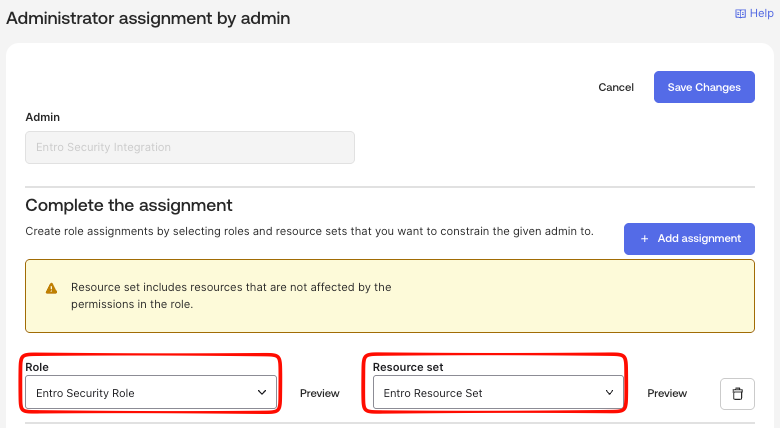Open the Role dropdown
Image resolution: width=780 pixels, height=428 pixels.
point(151,393)
